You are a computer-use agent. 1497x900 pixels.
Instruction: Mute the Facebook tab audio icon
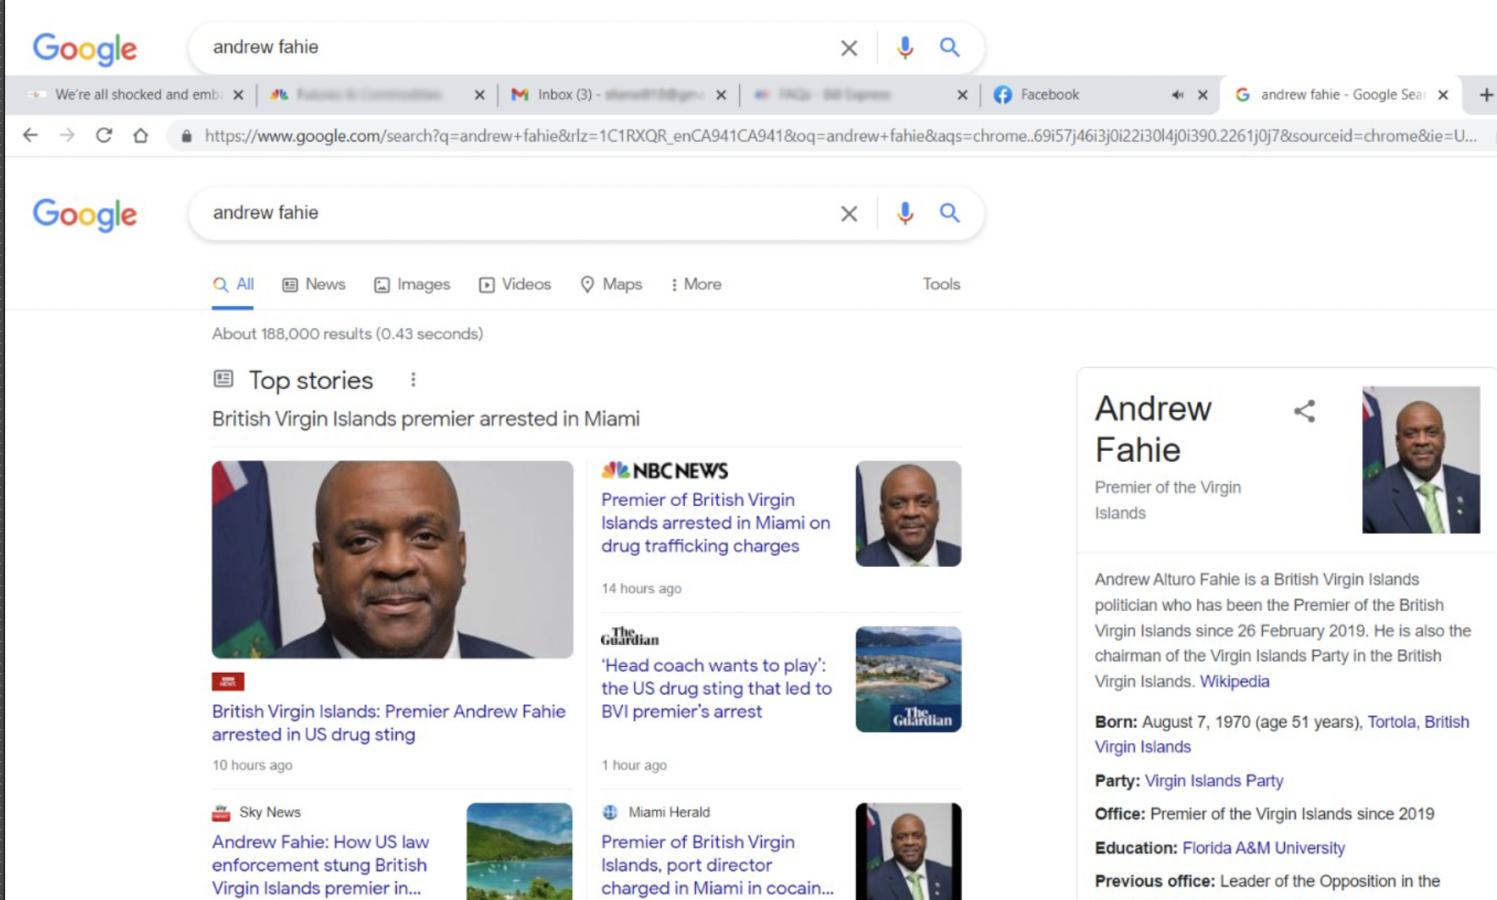(1177, 95)
